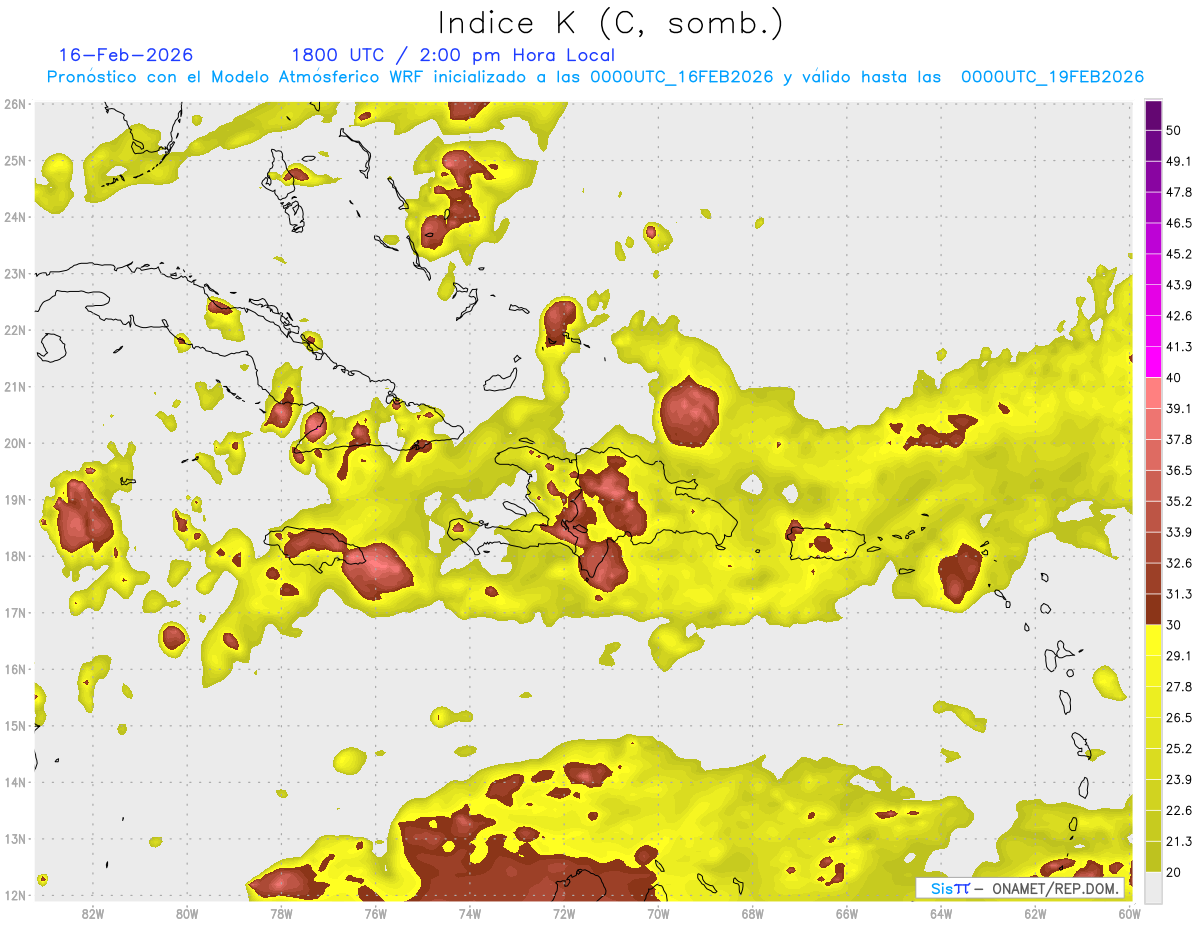
Task: Click the '23N' latitude label
Action: point(15,273)
